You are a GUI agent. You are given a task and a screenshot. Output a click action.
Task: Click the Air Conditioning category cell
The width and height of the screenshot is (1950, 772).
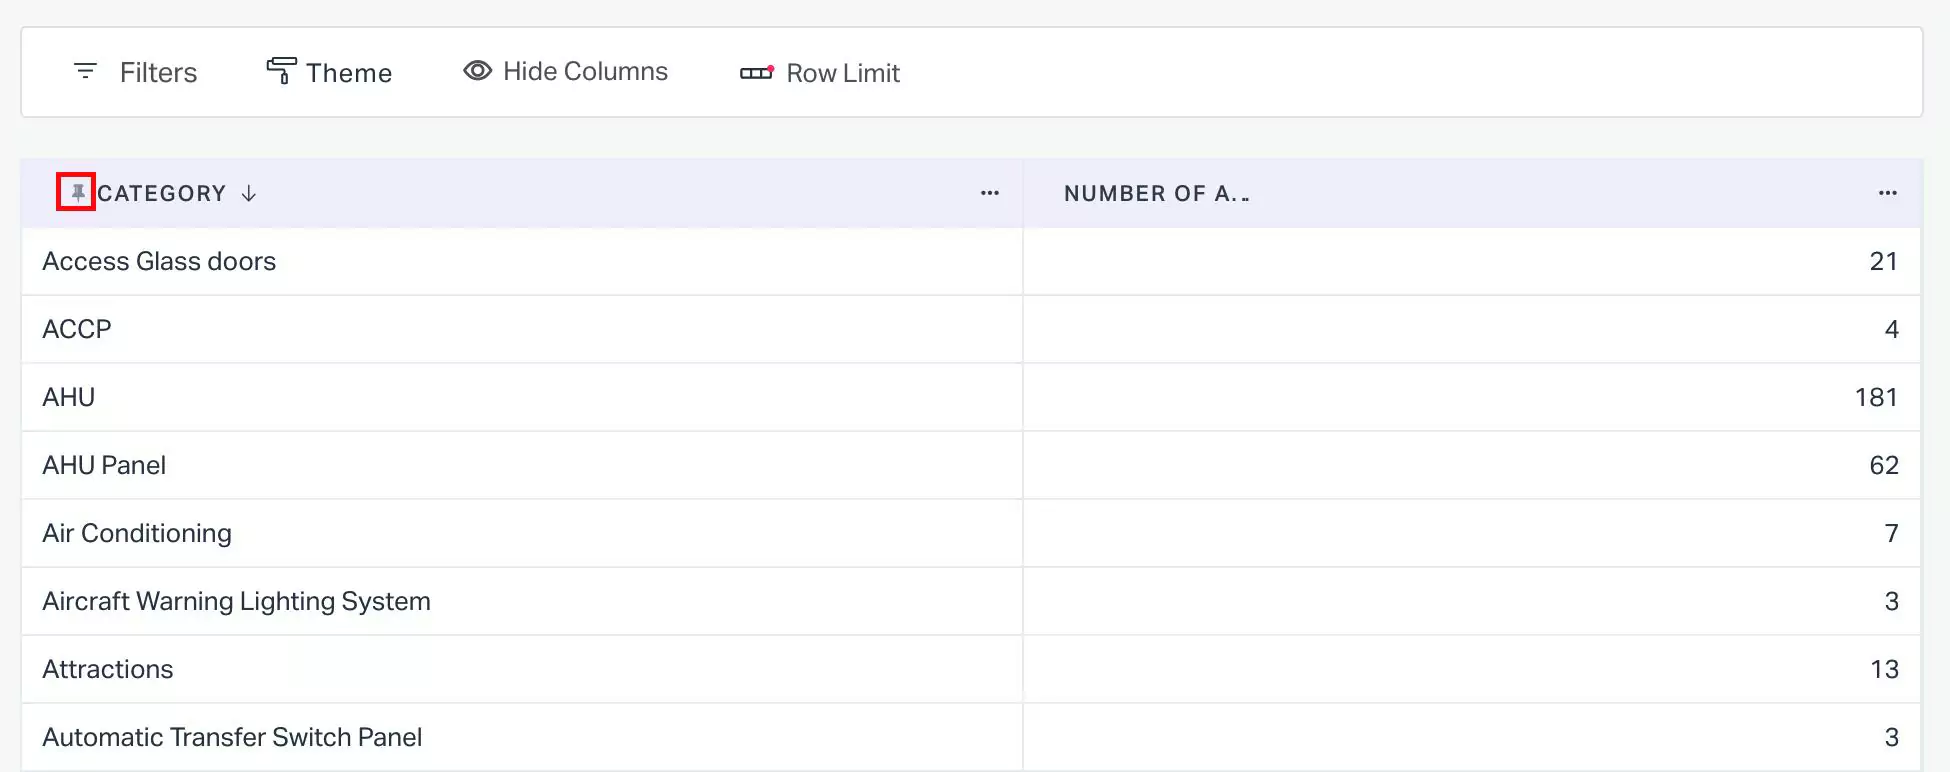(x=137, y=533)
